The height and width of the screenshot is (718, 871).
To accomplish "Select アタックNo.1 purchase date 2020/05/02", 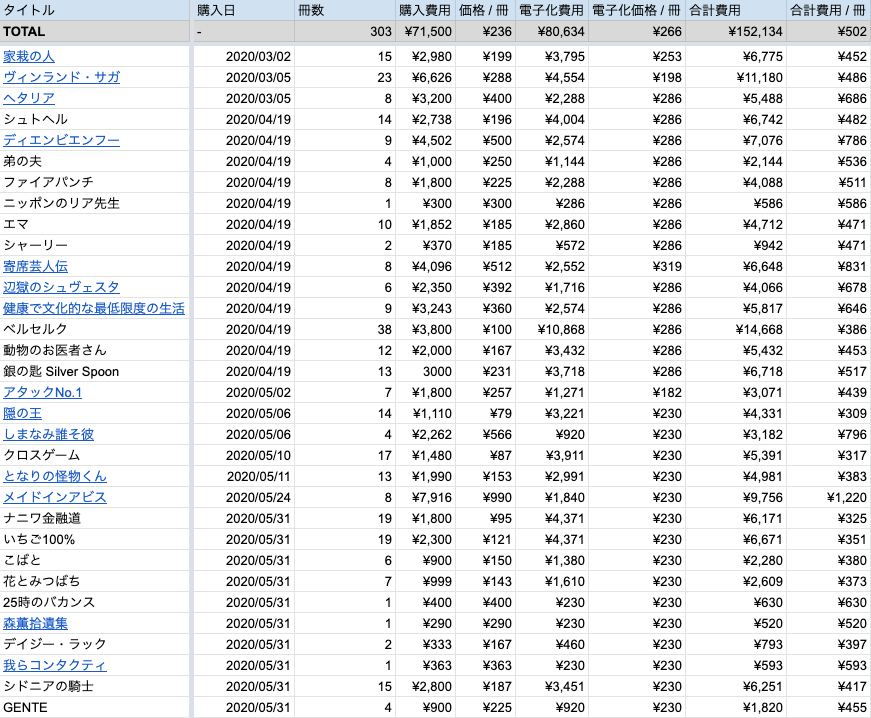I will [244, 393].
